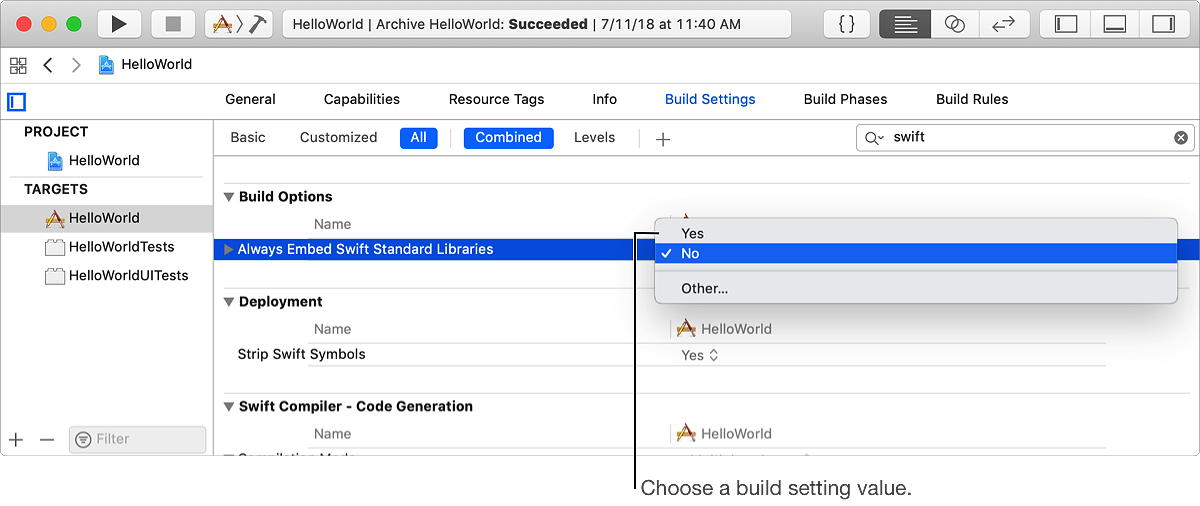Show Basic build settings
The width and height of the screenshot is (1200, 506).
tap(248, 137)
